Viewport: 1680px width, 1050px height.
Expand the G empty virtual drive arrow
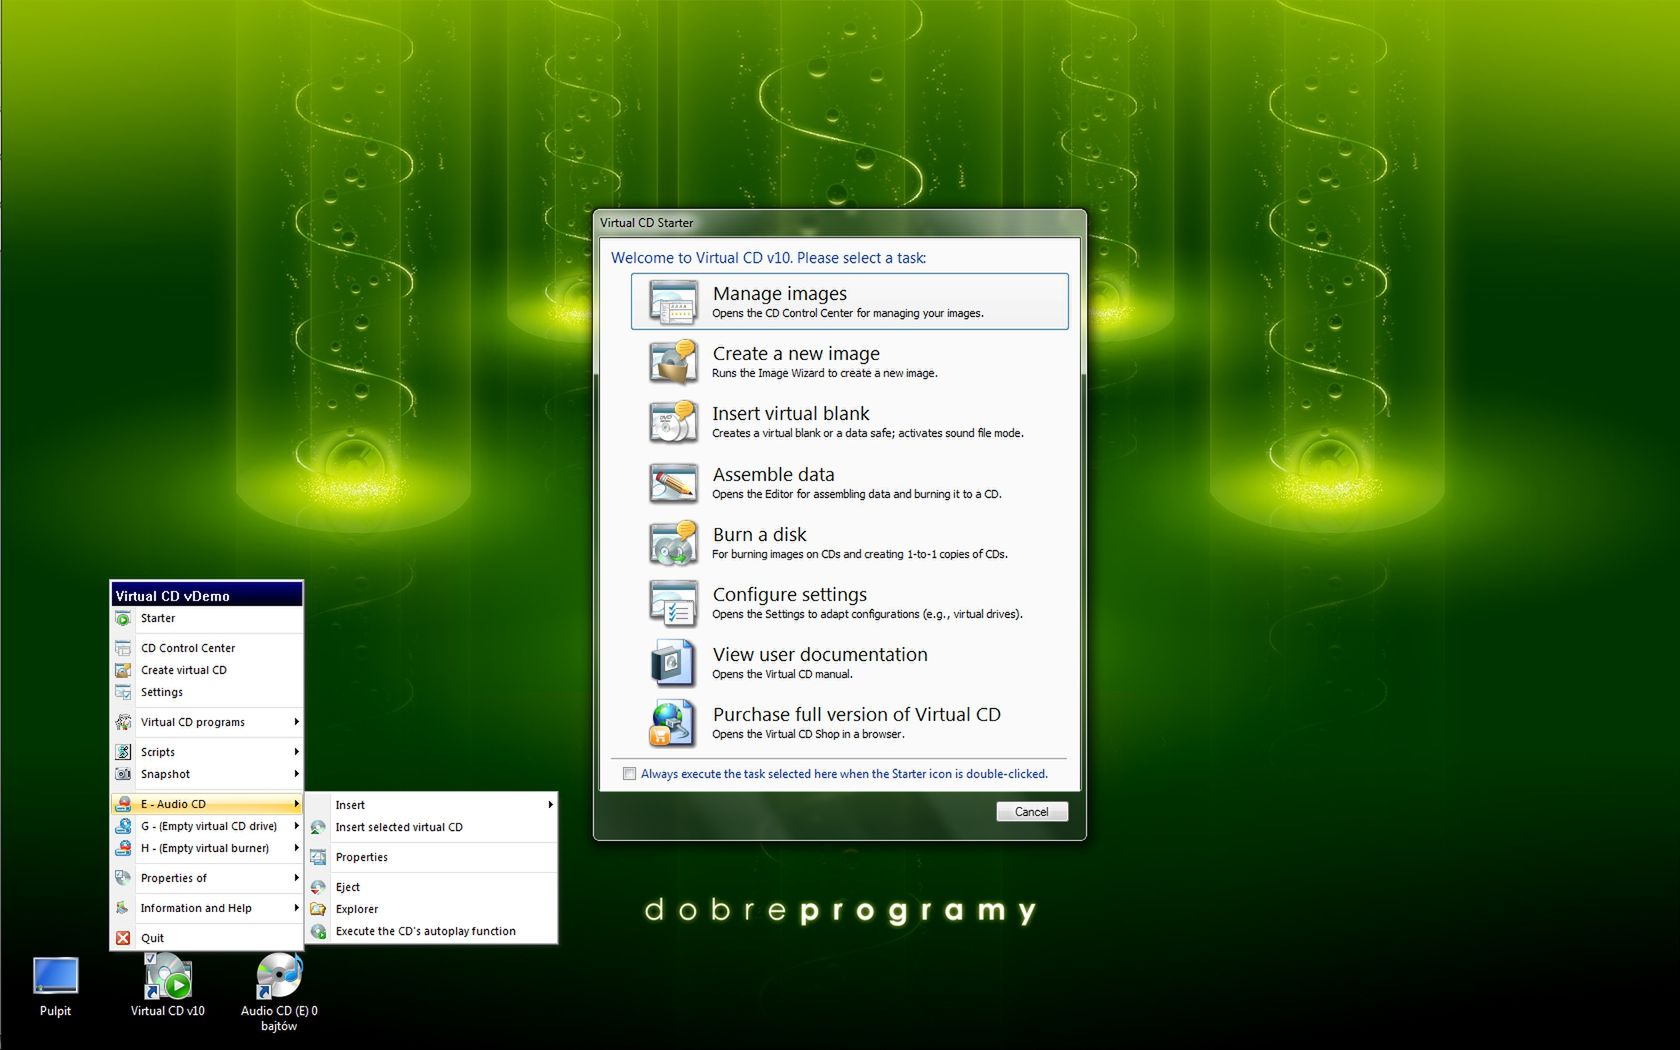(x=296, y=826)
